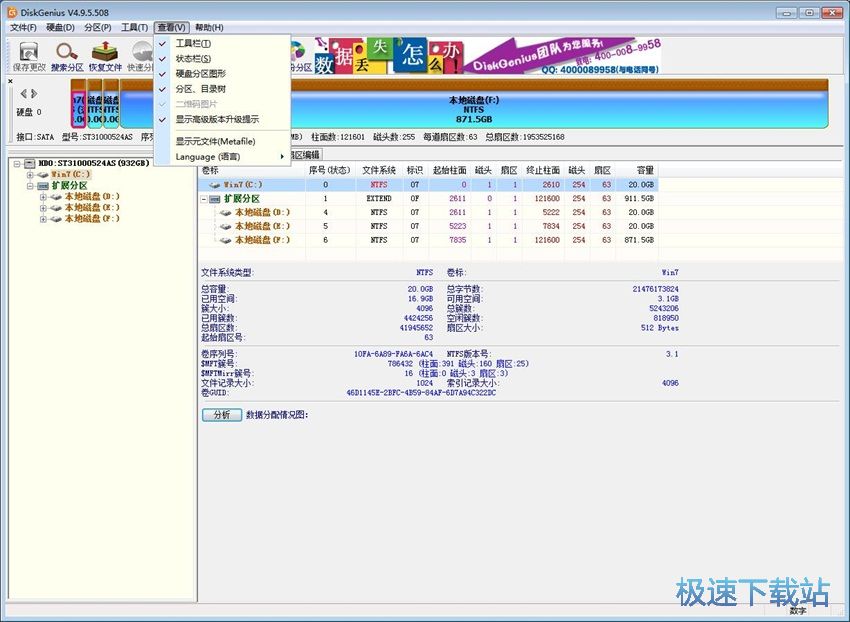Screen dimensions: 850x622
Task: Expand the Win7 (C:) tree node
Action: 30,175
